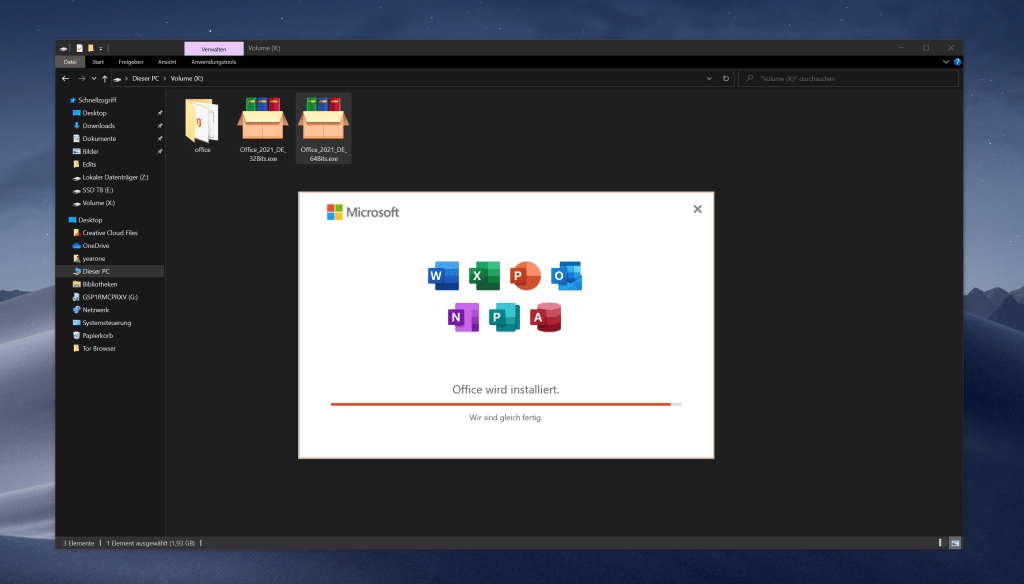Click the properties quick access icon
The height and width of the screenshot is (584, 1024).
(80, 48)
